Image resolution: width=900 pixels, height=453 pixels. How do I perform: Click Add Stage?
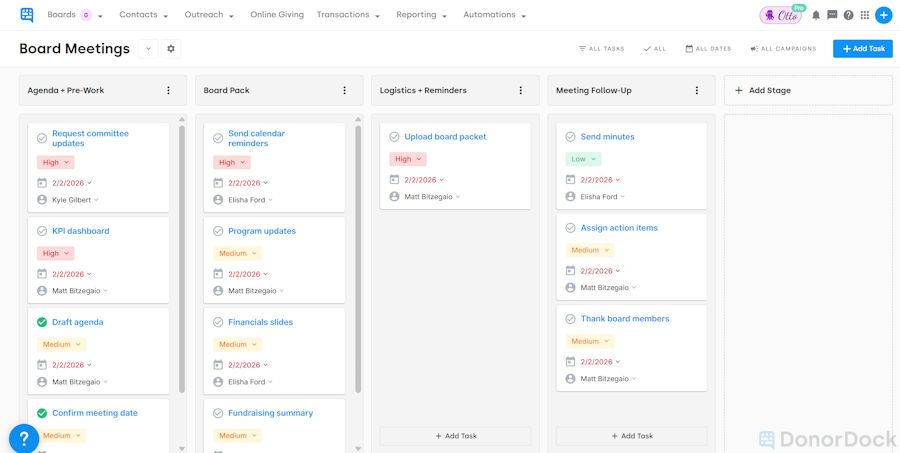tap(808, 90)
